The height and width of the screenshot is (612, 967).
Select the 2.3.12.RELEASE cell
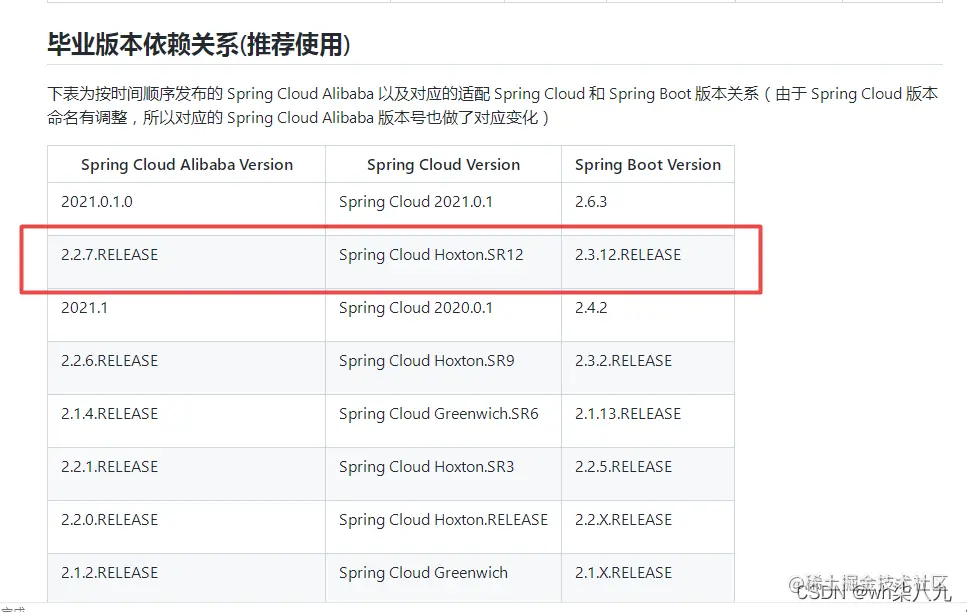tap(648, 262)
